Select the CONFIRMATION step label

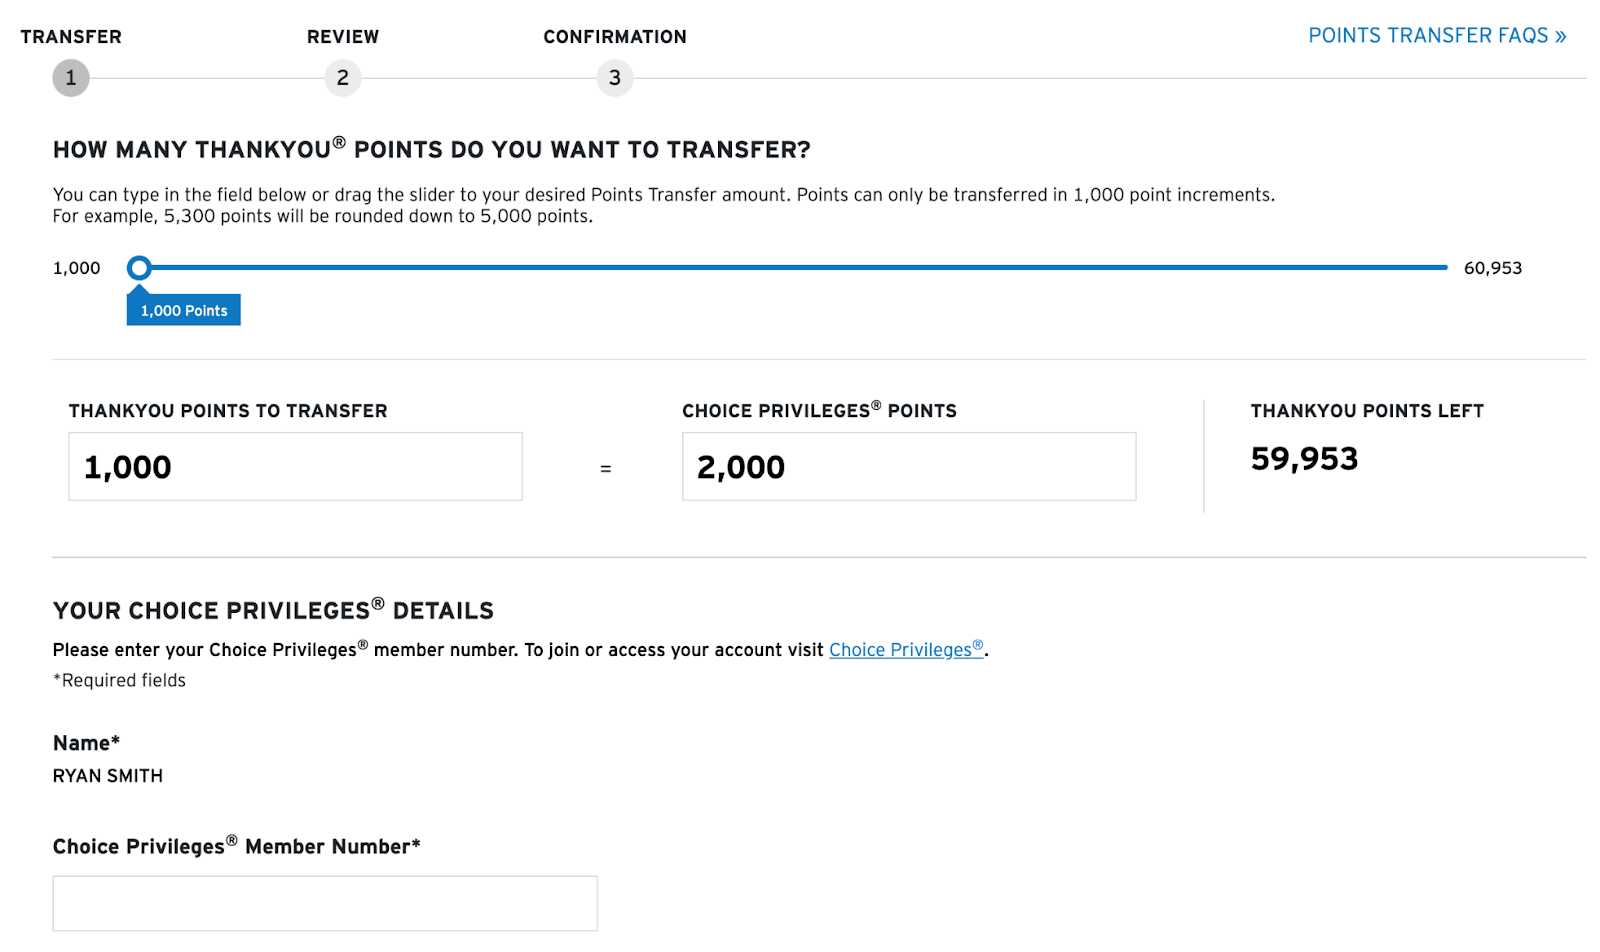pos(615,37)
